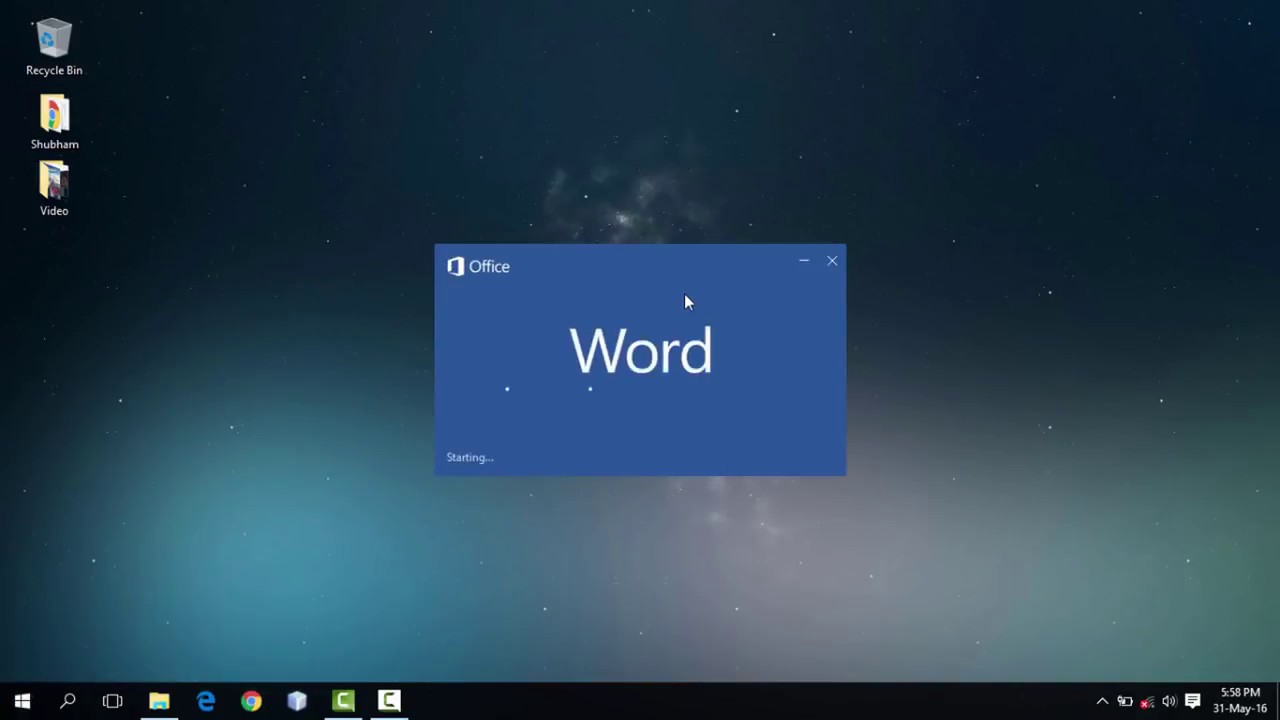Launch Google Chrome from taskbar

click(251, 701)
